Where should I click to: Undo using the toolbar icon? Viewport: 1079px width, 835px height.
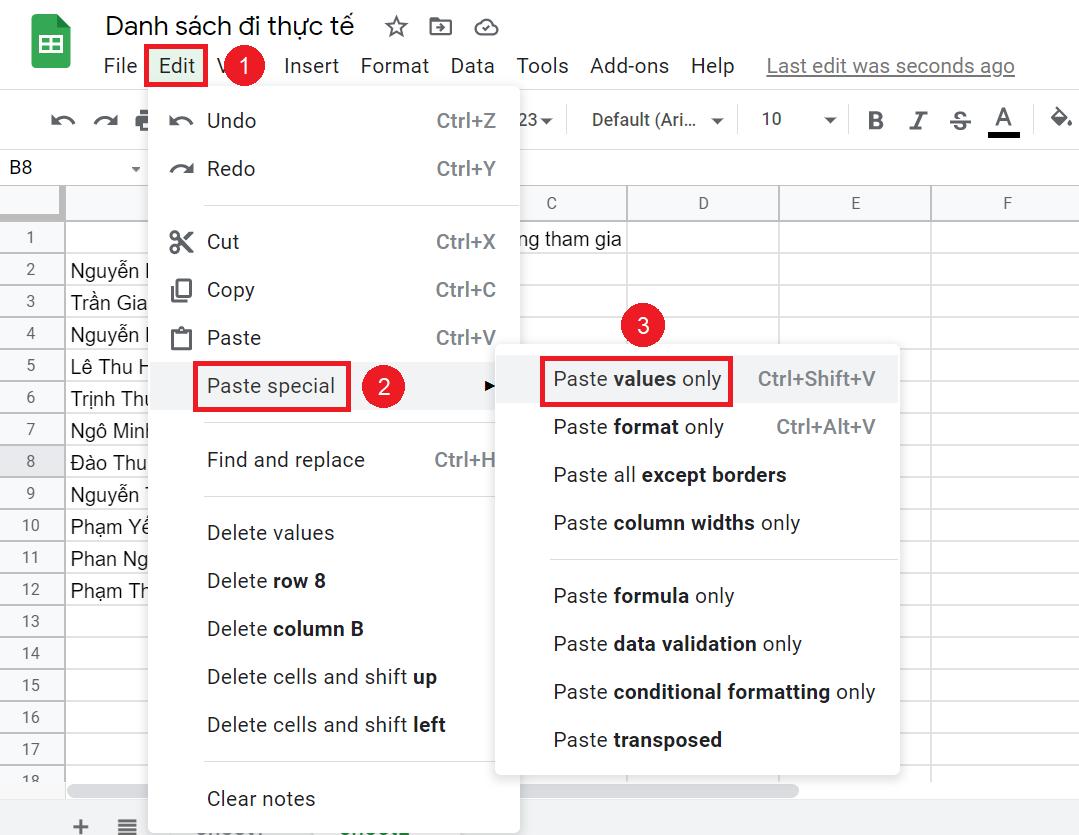point(62,119)
